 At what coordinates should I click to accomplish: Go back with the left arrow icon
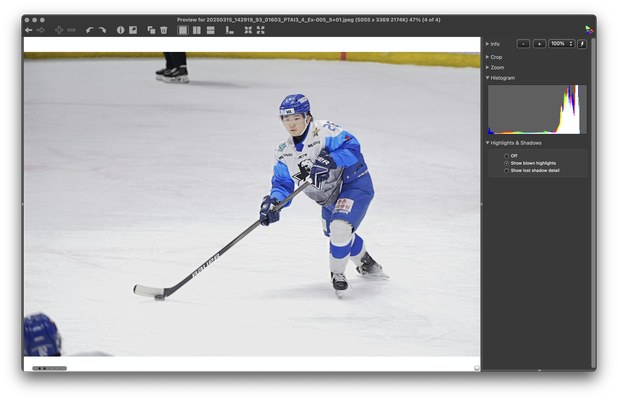click(28, 30)
